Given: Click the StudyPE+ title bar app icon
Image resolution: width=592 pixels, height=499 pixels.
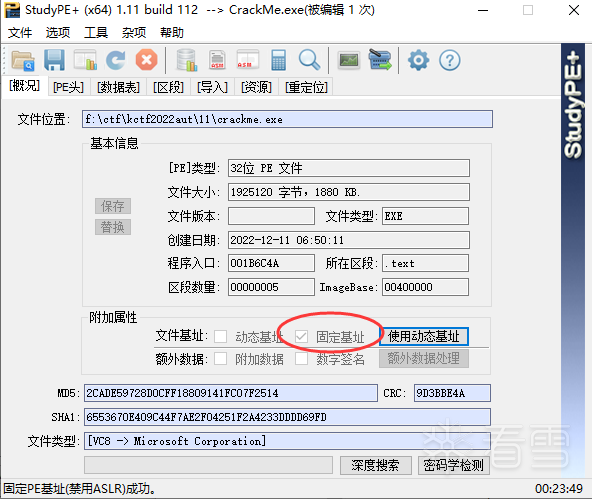Looking at the screenshot, I should [12, 10].
